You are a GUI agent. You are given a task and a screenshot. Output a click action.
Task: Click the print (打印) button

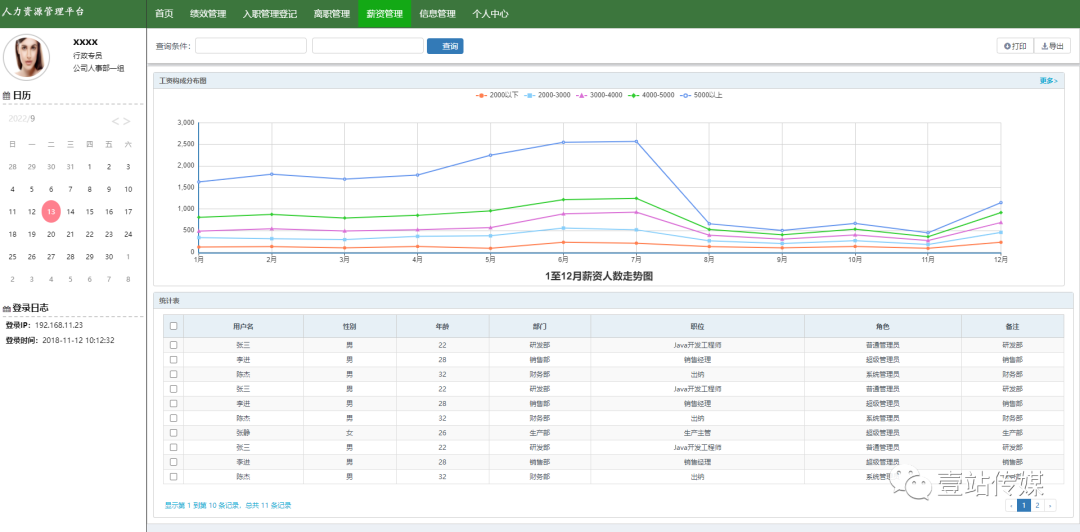(1015, 46)
